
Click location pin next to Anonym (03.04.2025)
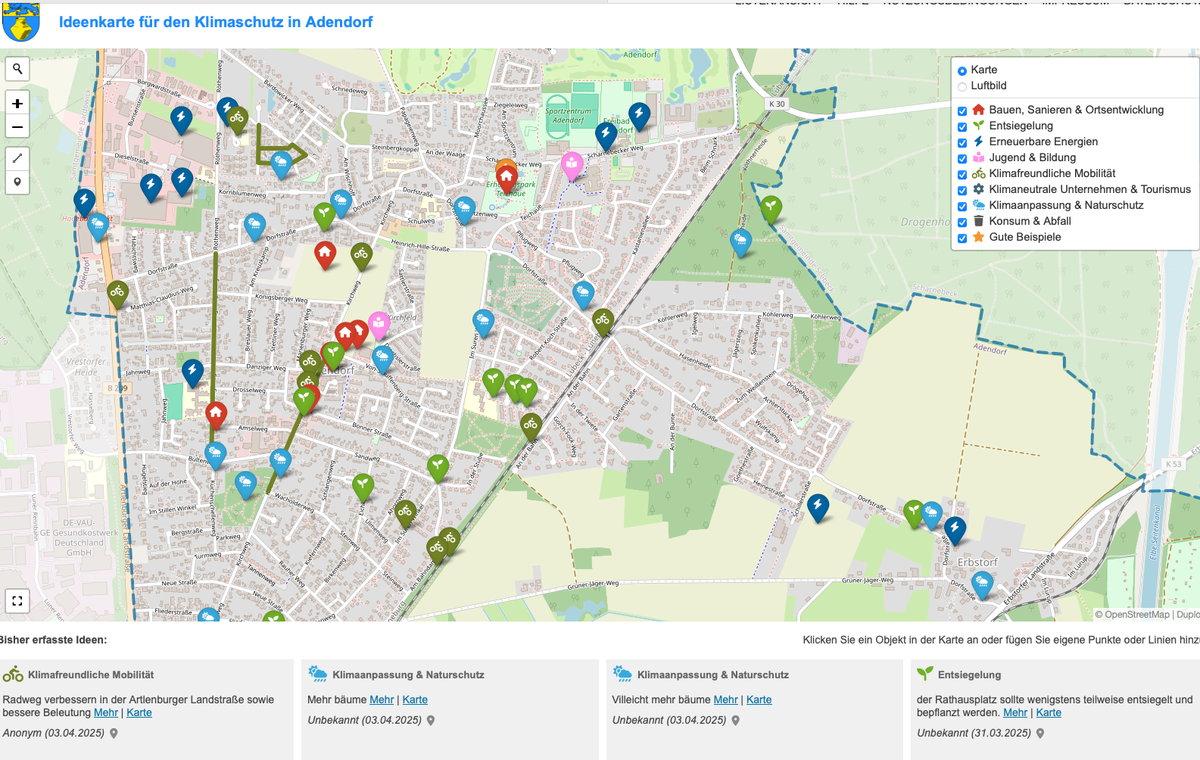114,734
